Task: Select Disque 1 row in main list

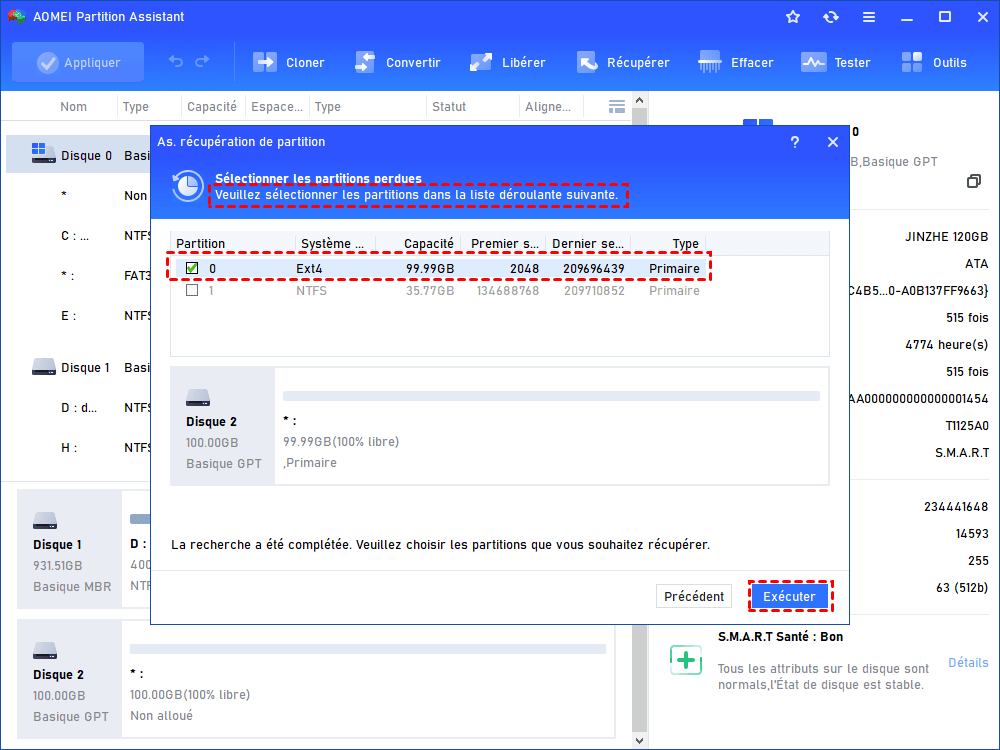Action: (x=78, y=367)
